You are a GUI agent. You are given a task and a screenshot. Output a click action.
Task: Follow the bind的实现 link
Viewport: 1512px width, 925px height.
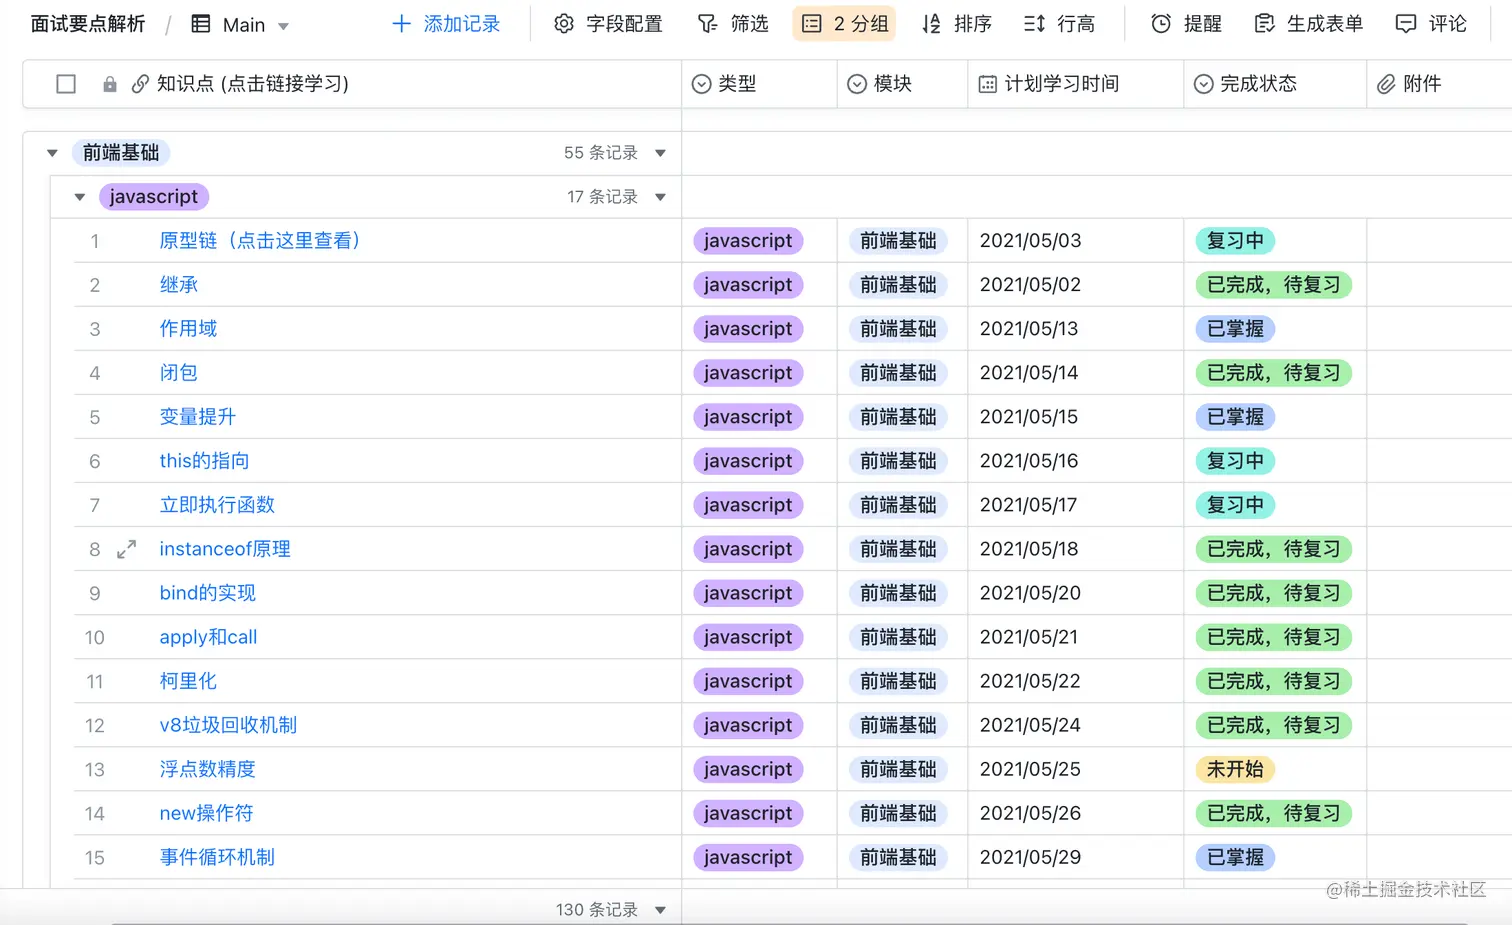(x=208, y=593)
